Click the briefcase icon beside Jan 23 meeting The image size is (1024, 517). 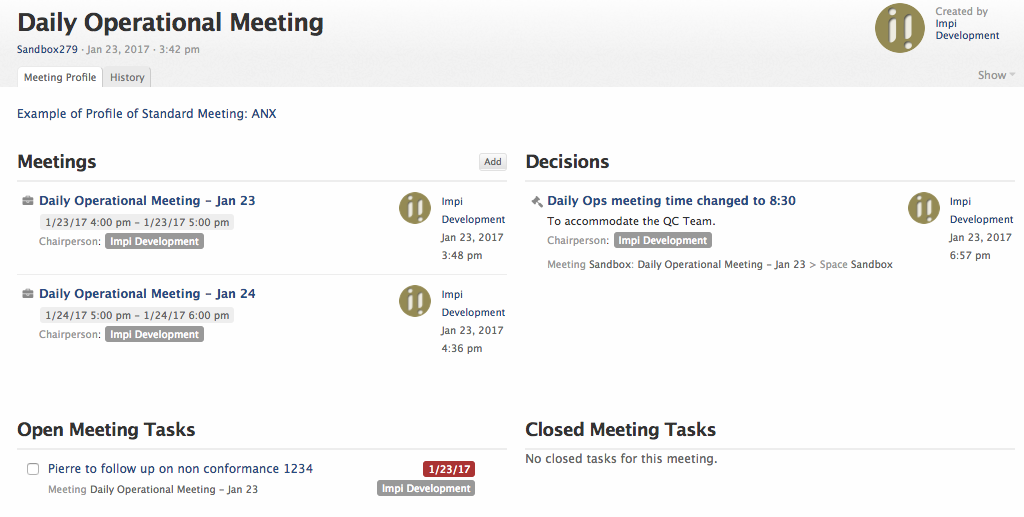pyautogui.click(x=28, y=201)
